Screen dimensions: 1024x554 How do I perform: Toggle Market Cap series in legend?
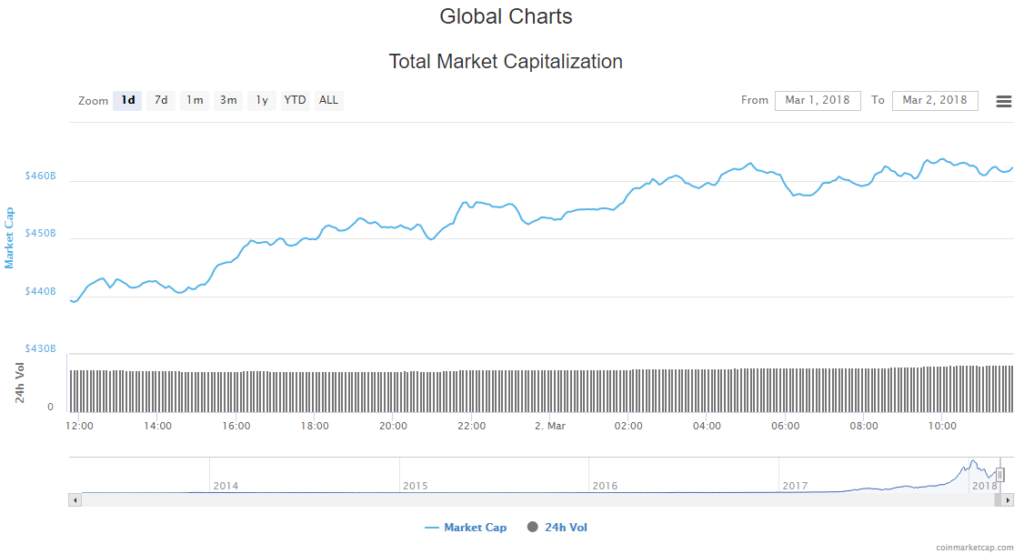(466, 527)
